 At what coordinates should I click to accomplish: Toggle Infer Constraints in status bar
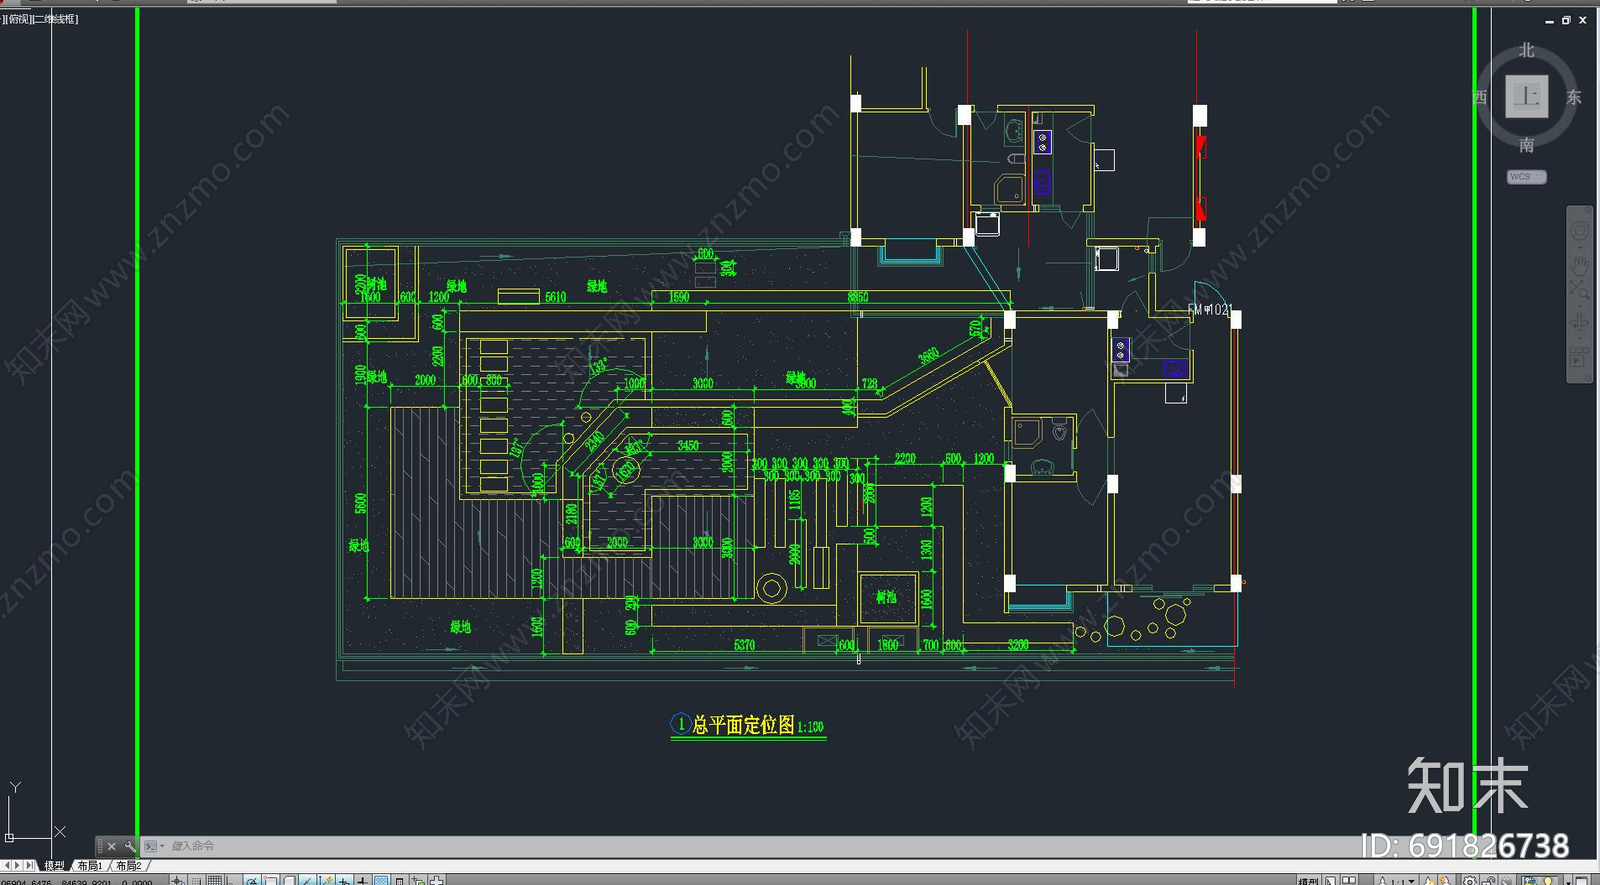pyautogui.click(x=177, y=880)
